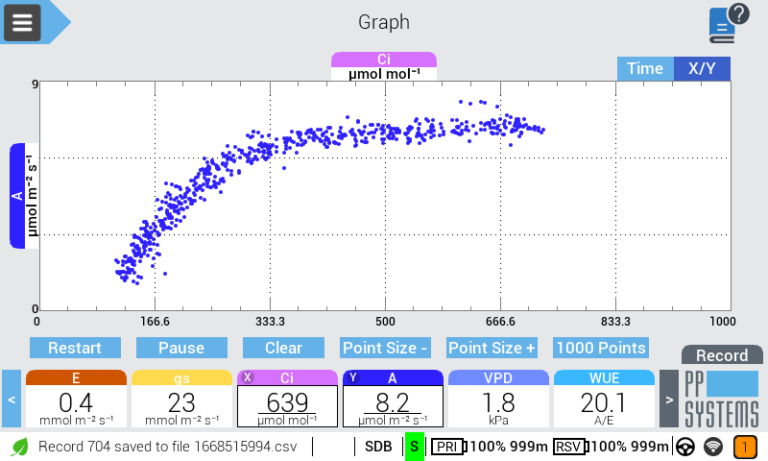
Task: Decrease point size with Point Size -
Action: [386, 348]
